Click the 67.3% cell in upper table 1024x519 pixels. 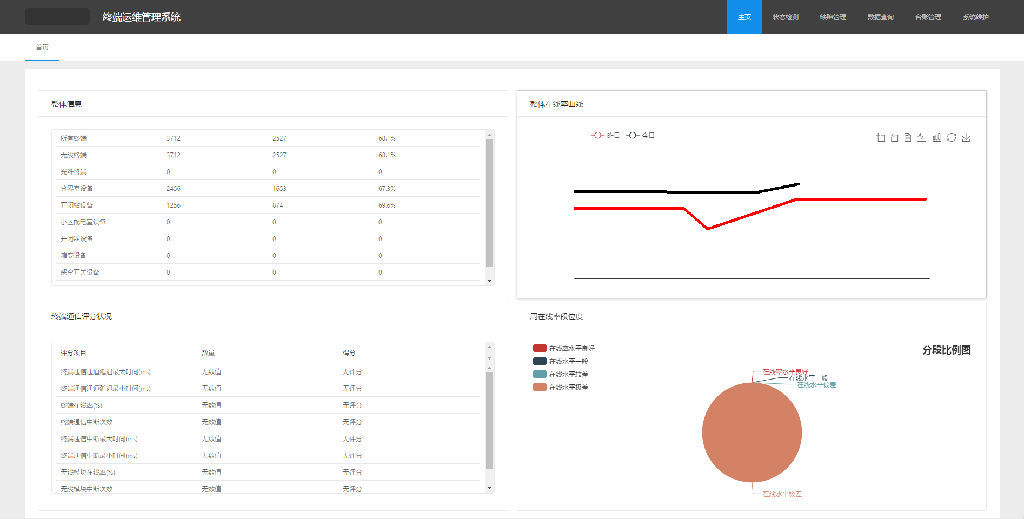387,189
